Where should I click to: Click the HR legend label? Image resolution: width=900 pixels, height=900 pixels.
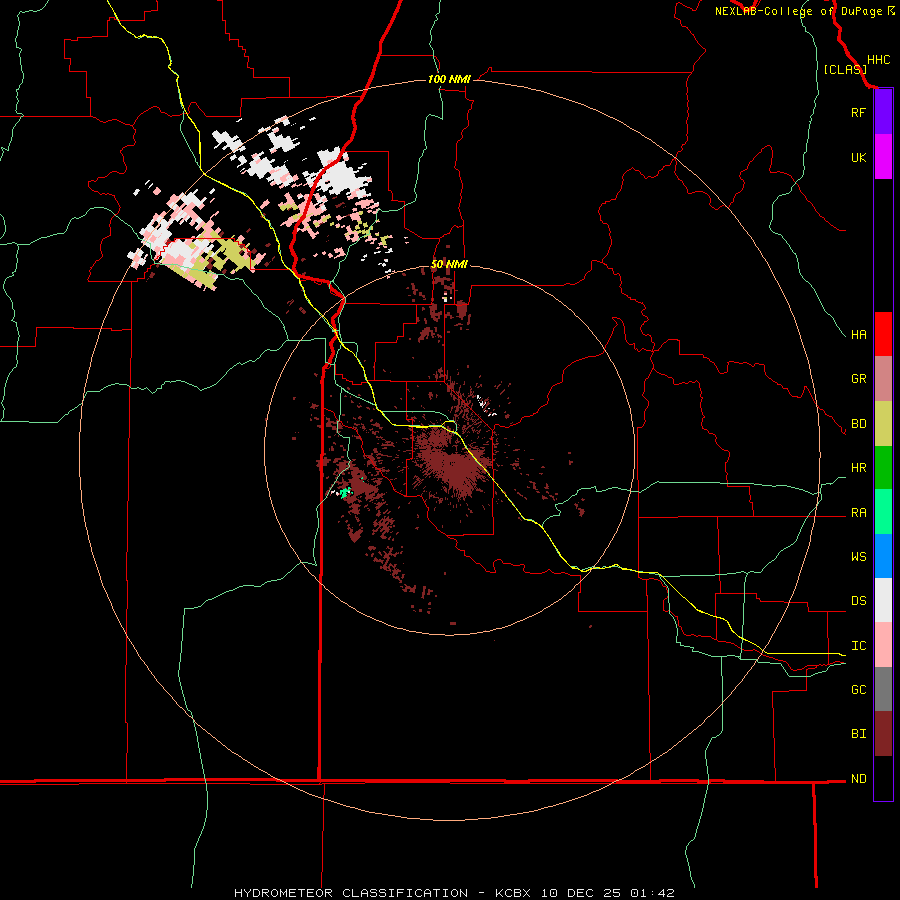(x=858, y=468)
